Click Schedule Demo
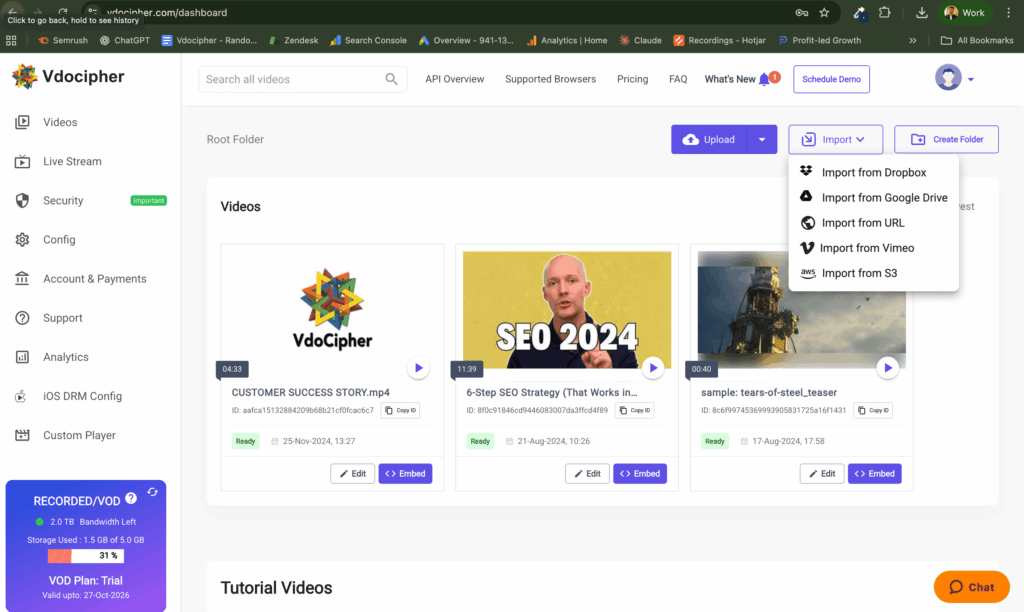The height and width of the screenshot is (612, 1024). tap(831, 78)
